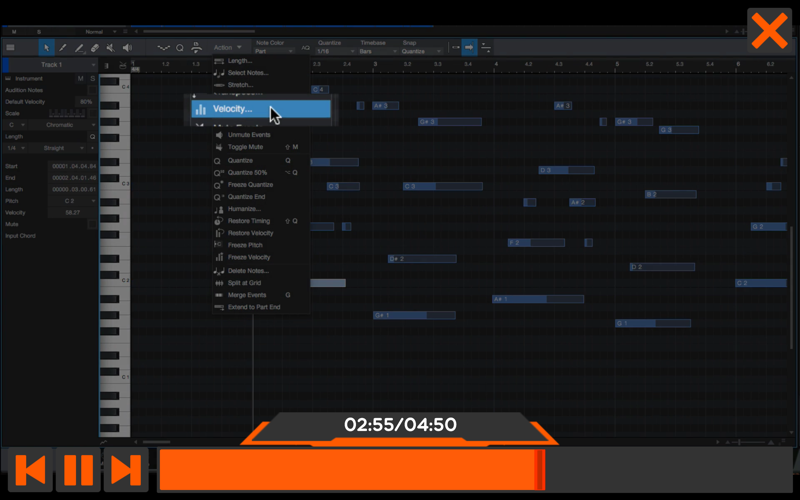
Task: Select the Eraser tool icon
Action: tap(95, 47)
